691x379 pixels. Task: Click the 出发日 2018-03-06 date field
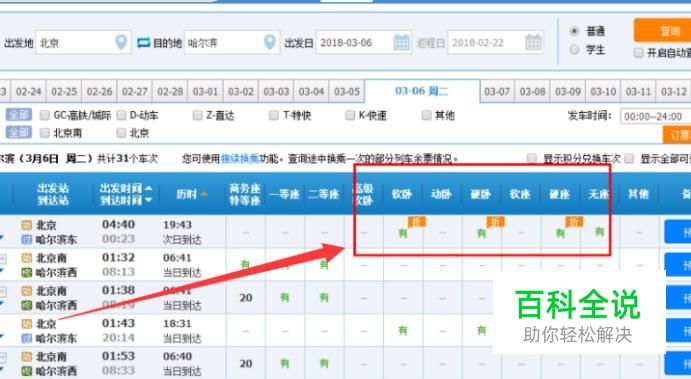364,43
